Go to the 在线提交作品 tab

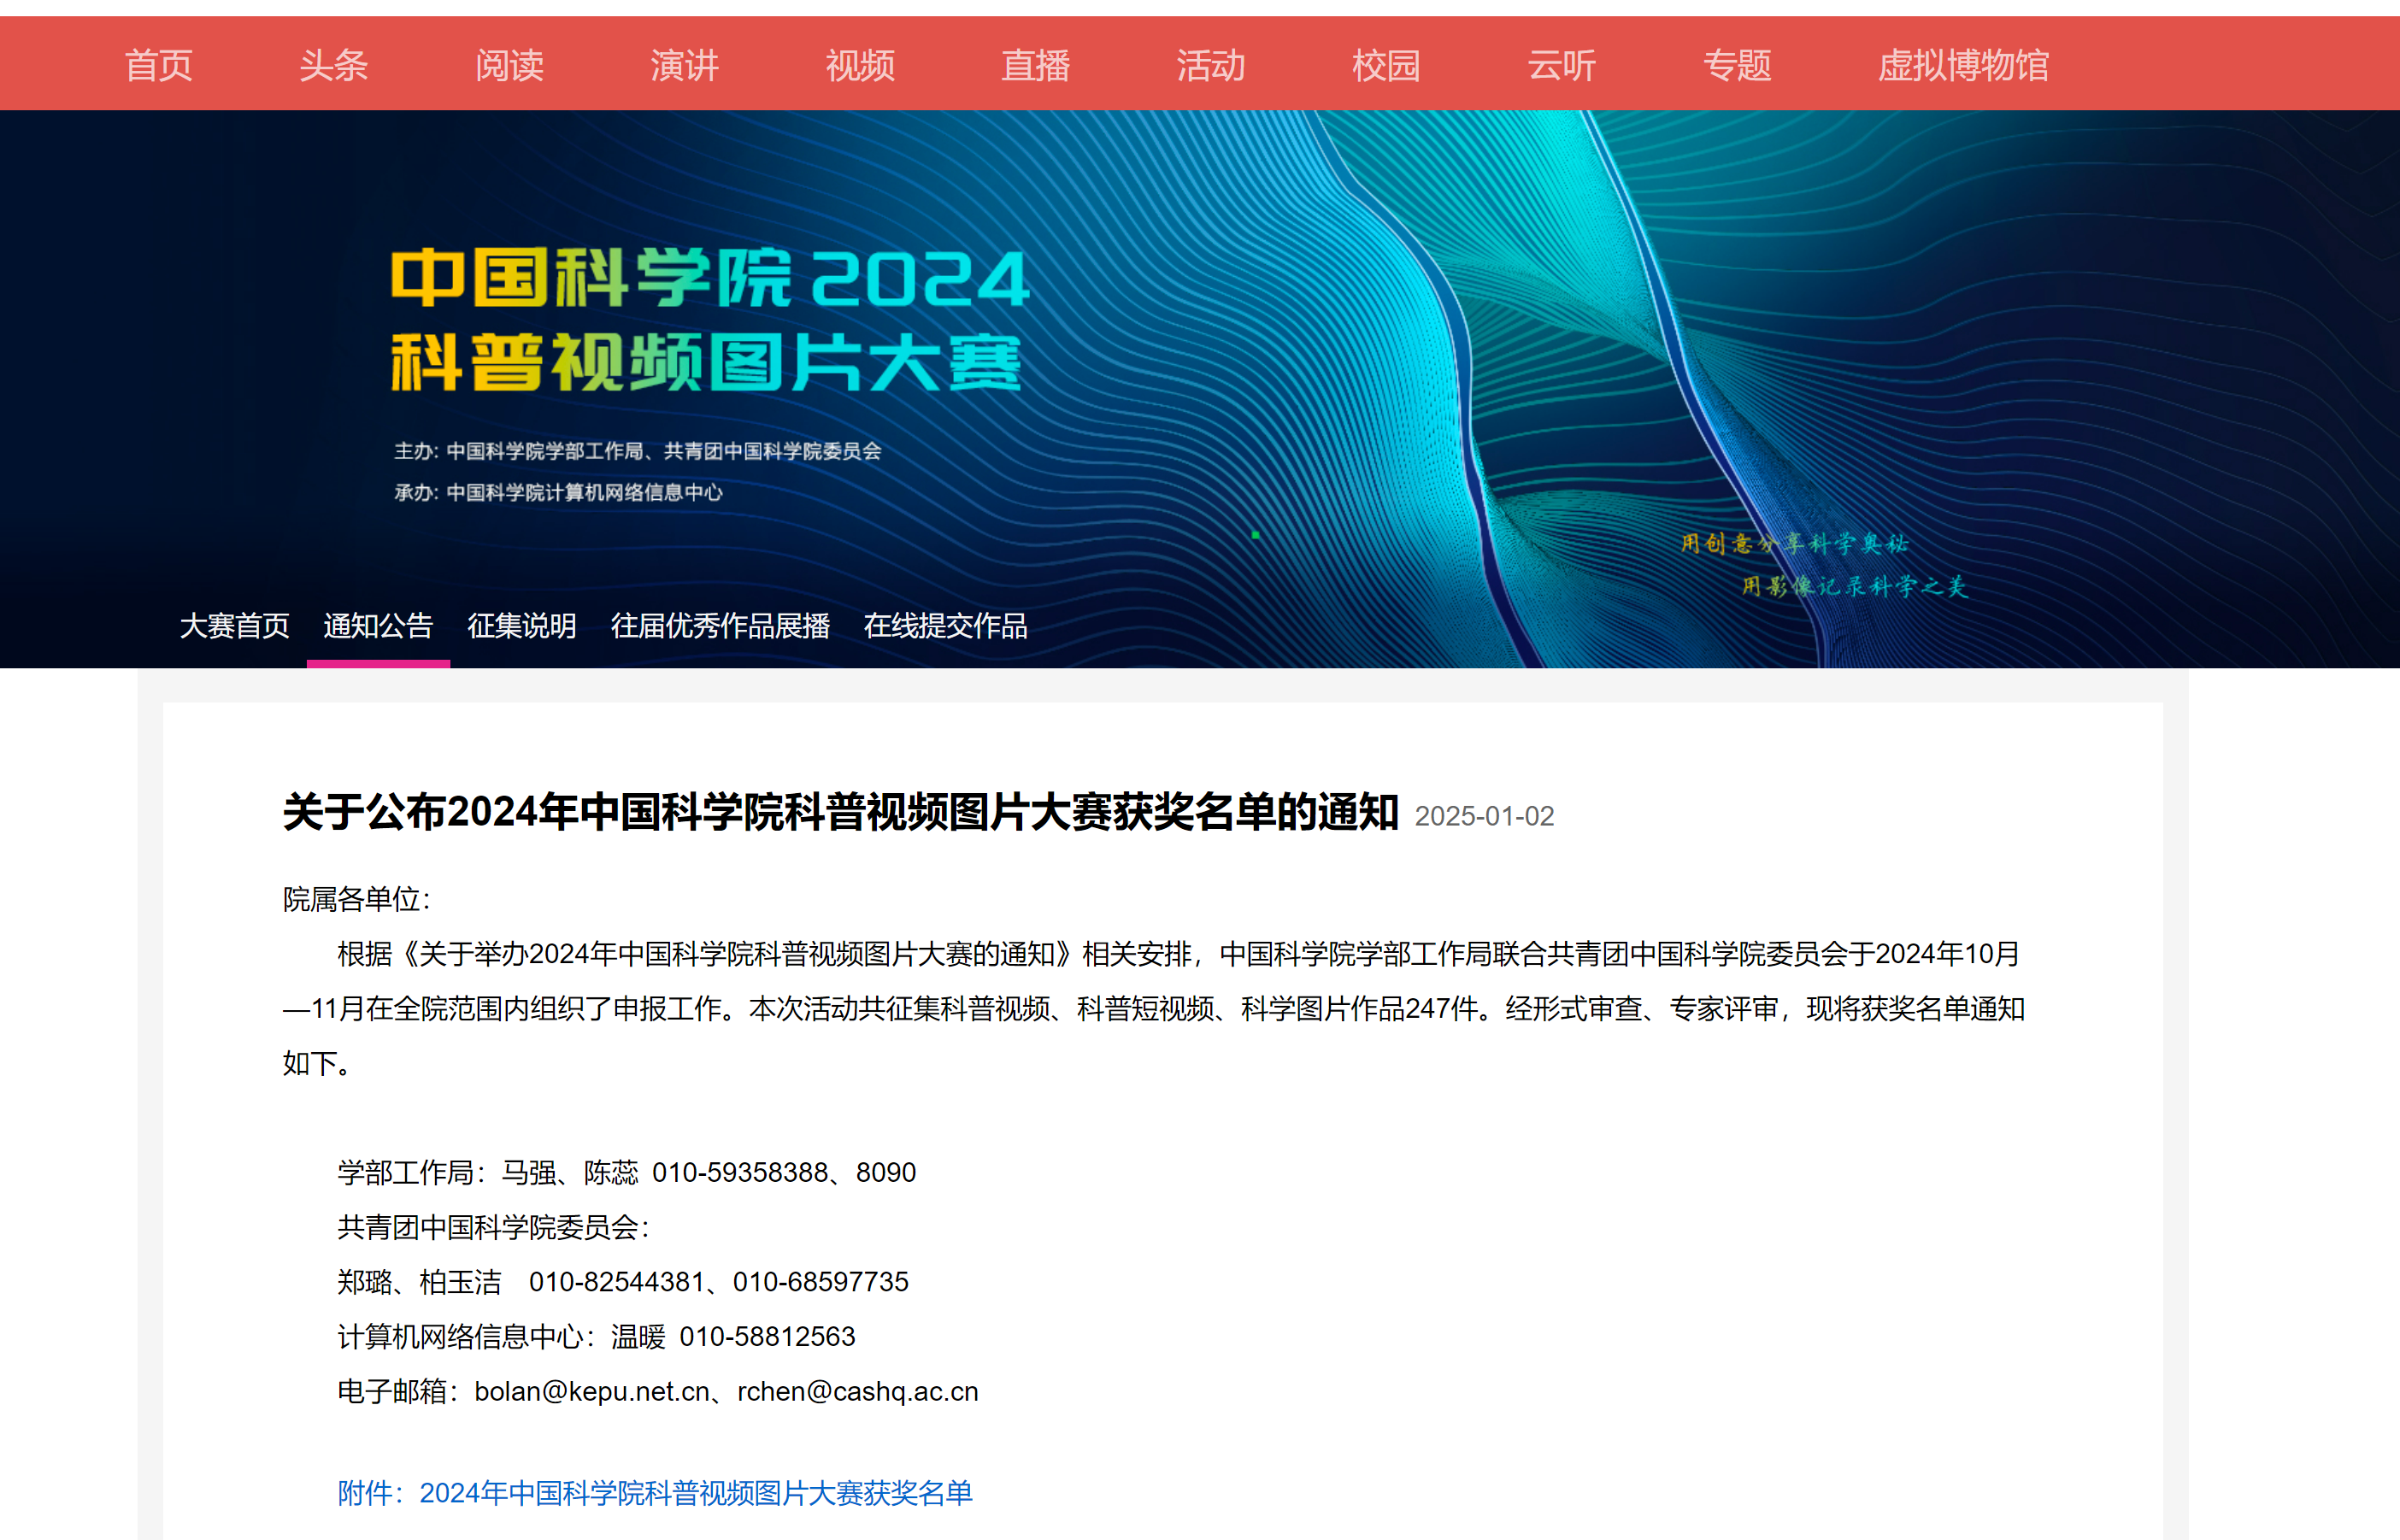click(x=946, y=626)
